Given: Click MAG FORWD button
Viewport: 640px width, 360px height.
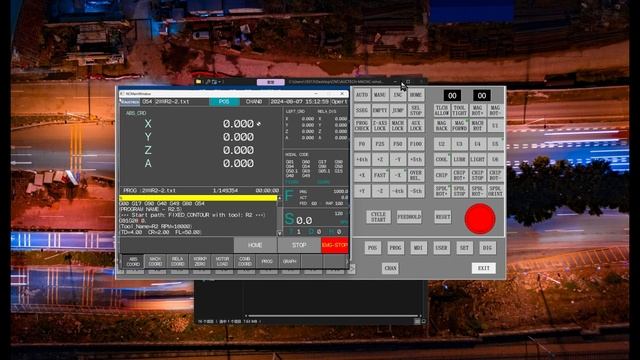Looking at the screenshot, I should click(460, 125).
